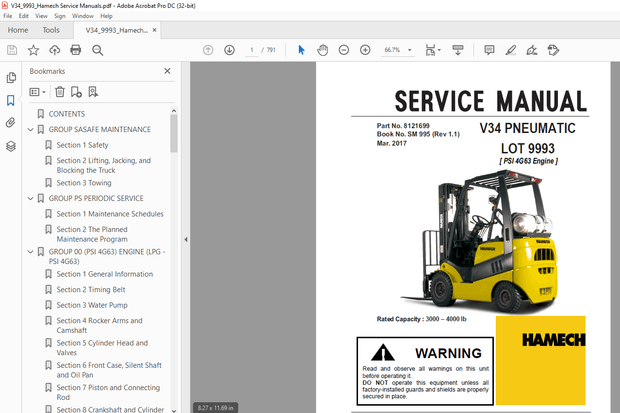
Task: Collapse GROUP SASAFE MAINTENANCE bookmark group
Action: pos(30,129)
